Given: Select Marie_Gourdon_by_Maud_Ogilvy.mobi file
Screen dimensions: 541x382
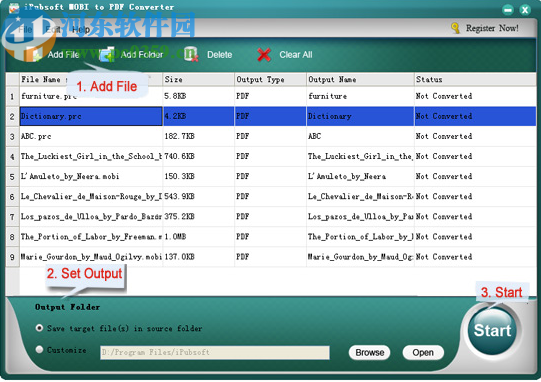Looking at the screenshot, I should 91,256.
